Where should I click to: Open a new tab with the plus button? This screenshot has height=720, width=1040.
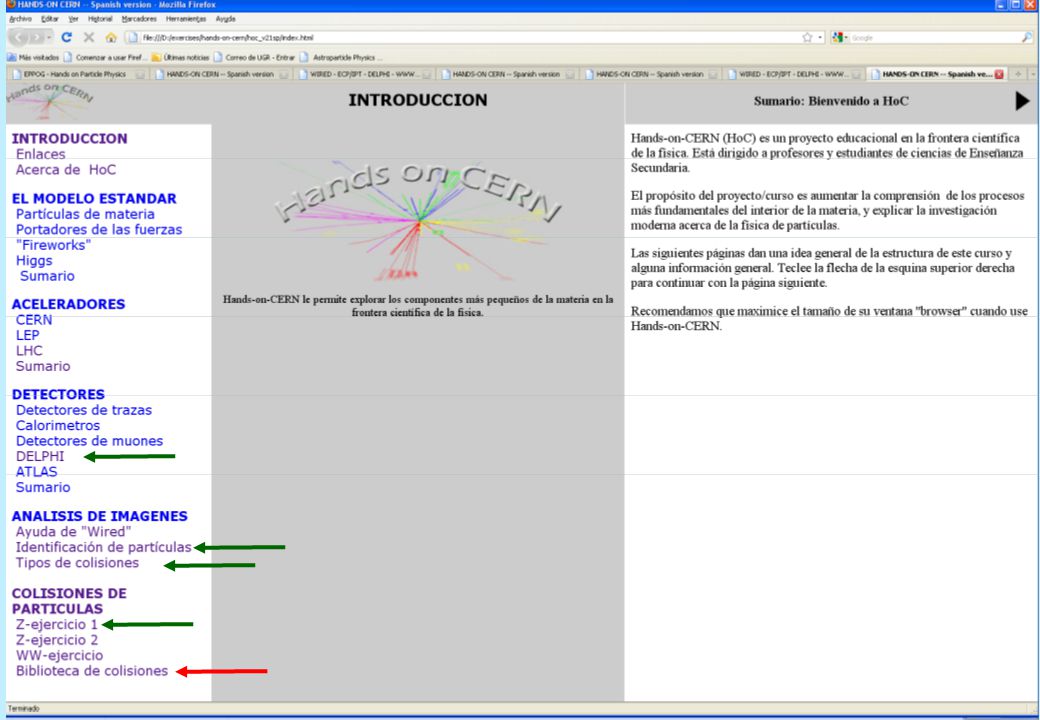tap(1018, 74)
